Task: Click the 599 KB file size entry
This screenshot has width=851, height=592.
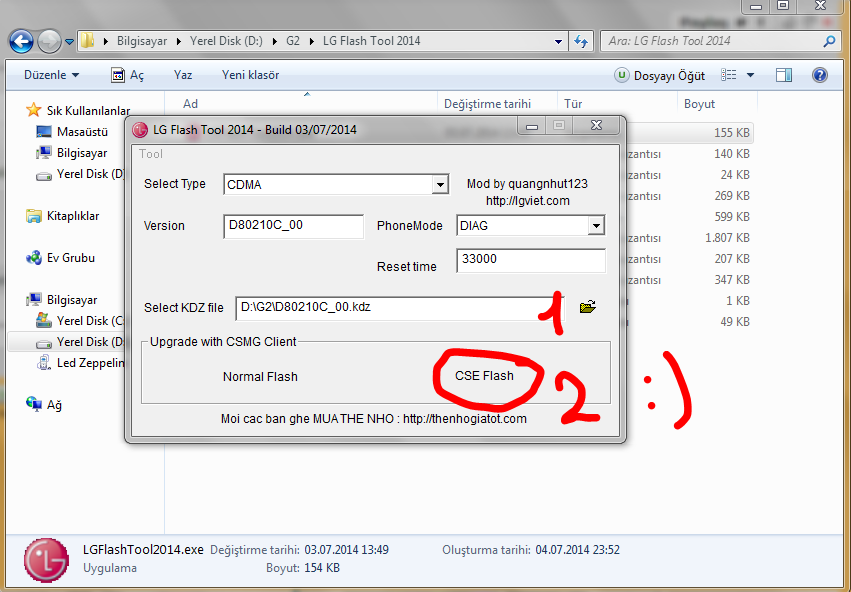Action: coord(732,217)
